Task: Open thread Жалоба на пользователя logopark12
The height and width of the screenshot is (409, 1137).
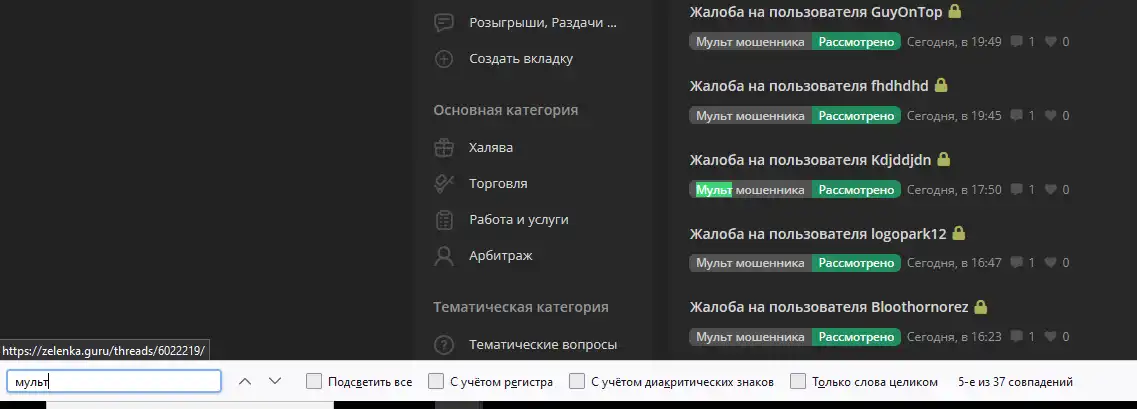Action: (818, 234)
